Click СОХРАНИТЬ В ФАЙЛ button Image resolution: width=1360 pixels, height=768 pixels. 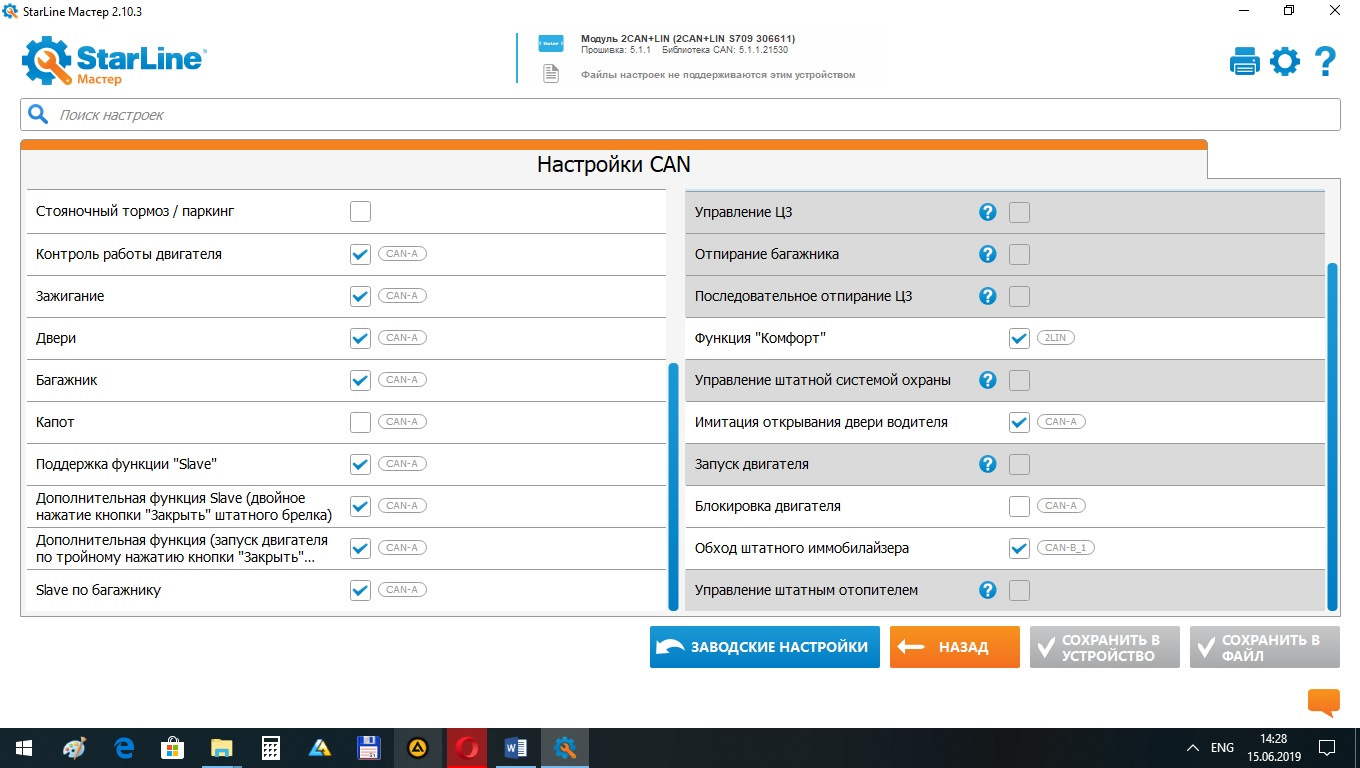(1265, 647)
